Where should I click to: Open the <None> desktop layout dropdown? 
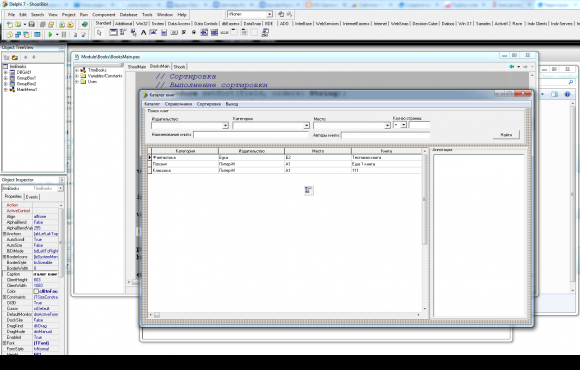(269, 14)
